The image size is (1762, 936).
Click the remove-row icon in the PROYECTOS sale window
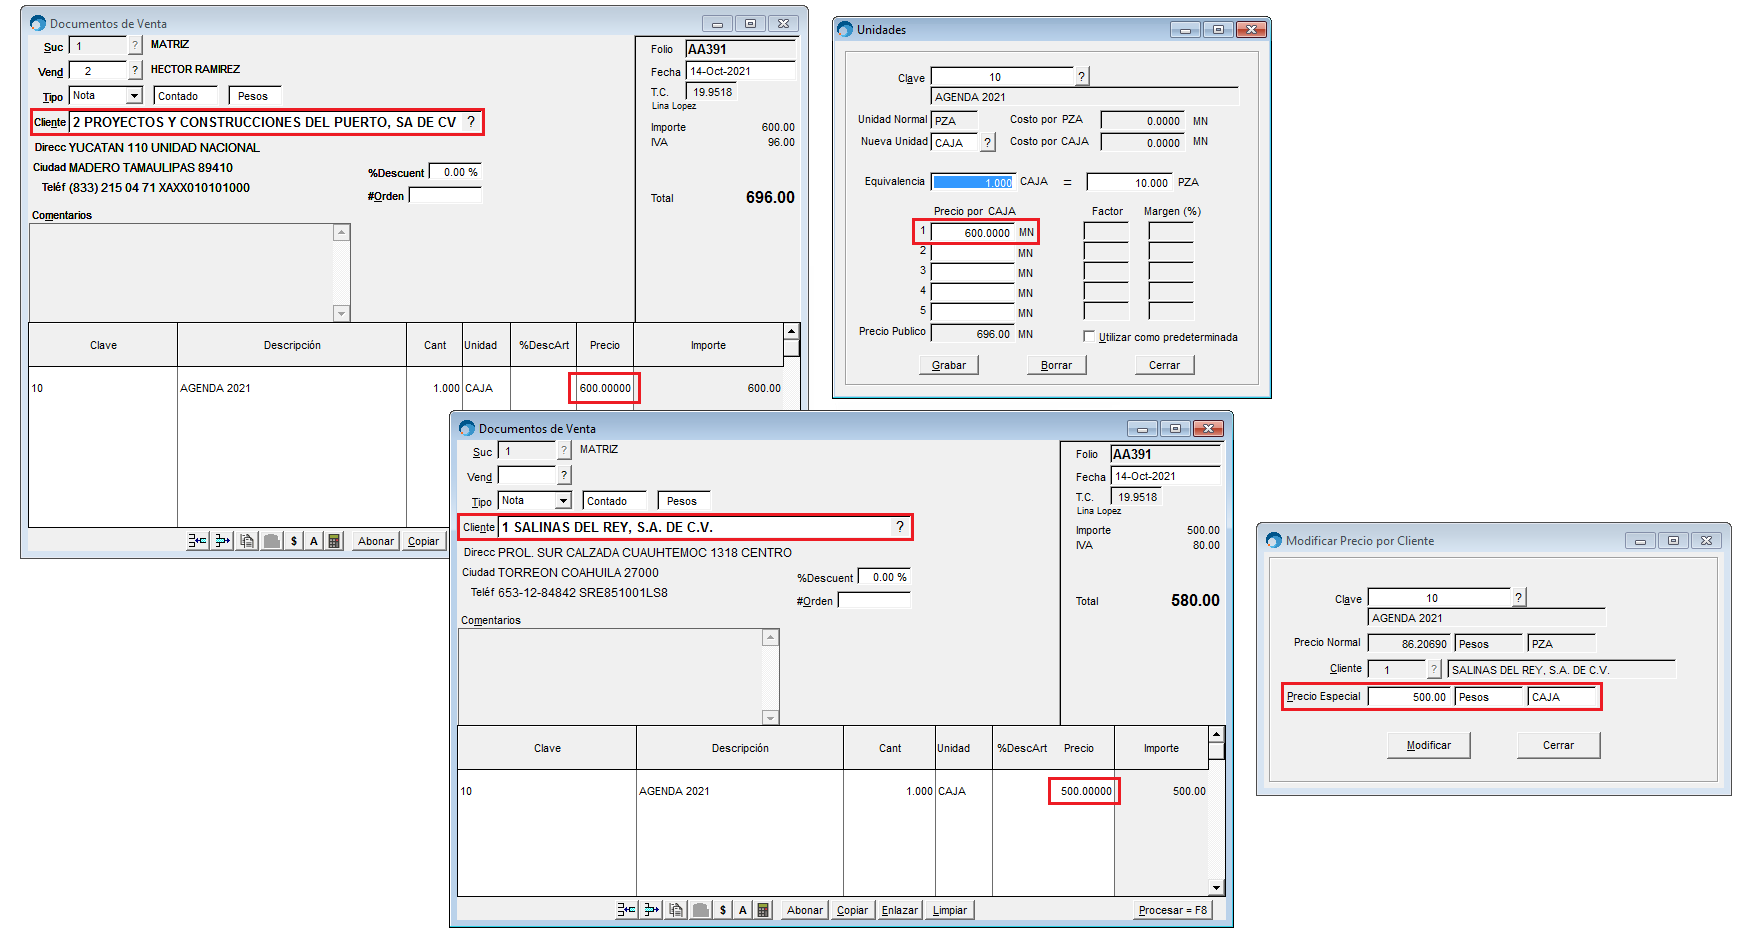223,541
